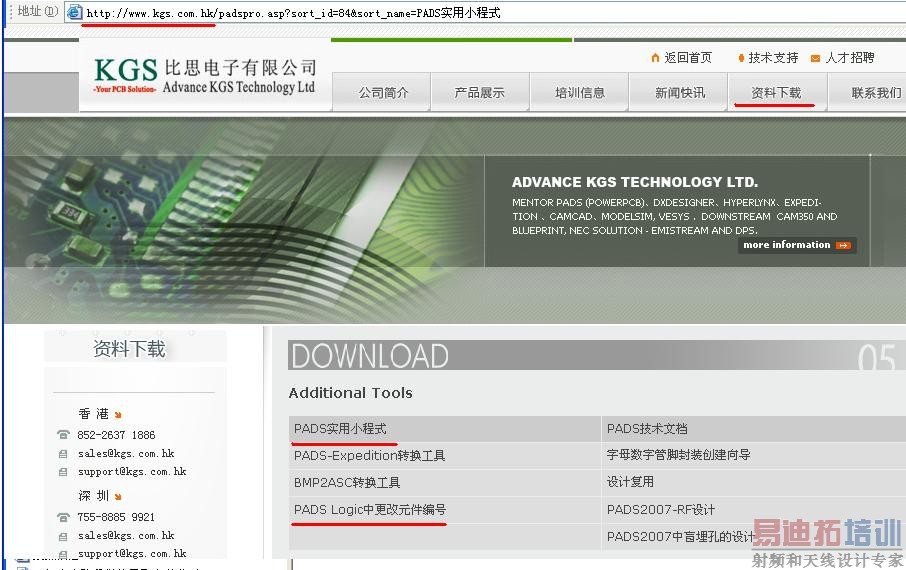Select the PADS实用小程式 category

pyautogui.click(x=340, y=429)
